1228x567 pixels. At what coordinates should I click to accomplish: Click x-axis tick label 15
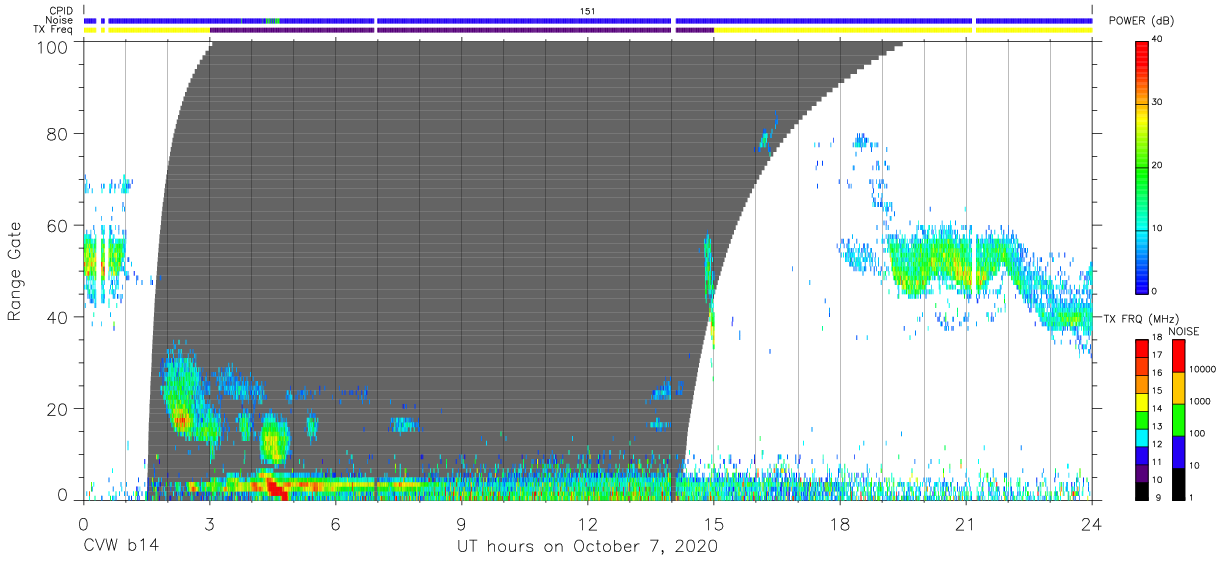(x=714, y=523)
